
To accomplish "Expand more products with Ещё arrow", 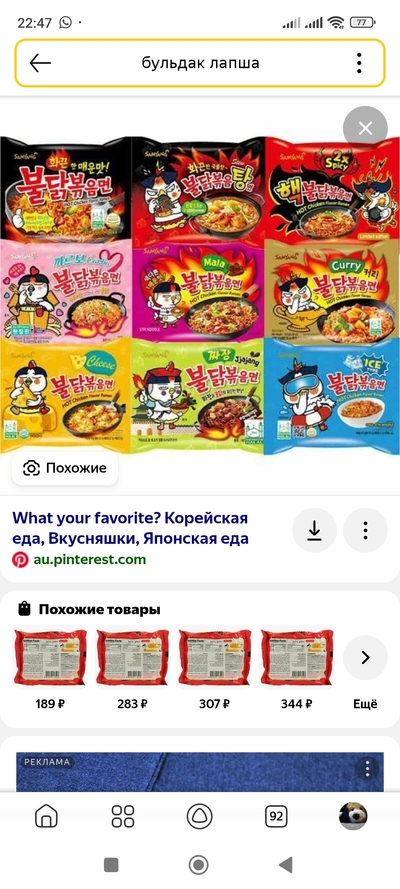I will [365, 658].
